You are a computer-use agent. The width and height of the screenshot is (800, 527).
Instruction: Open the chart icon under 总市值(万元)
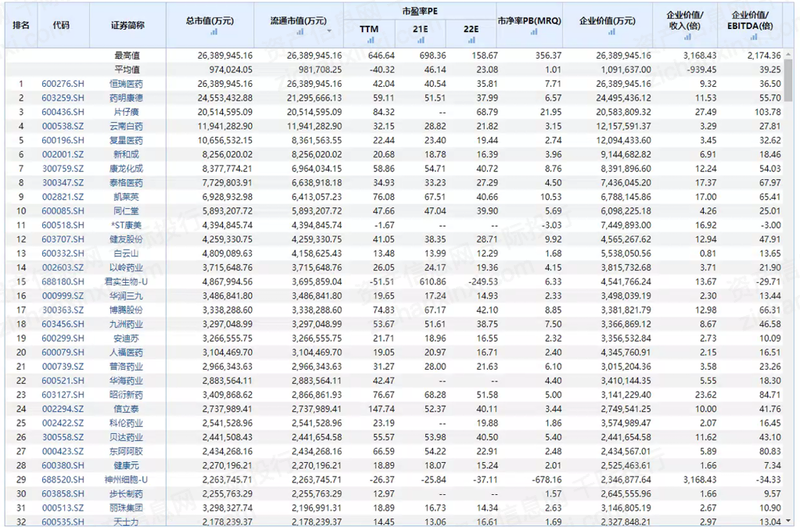[213, 32]
